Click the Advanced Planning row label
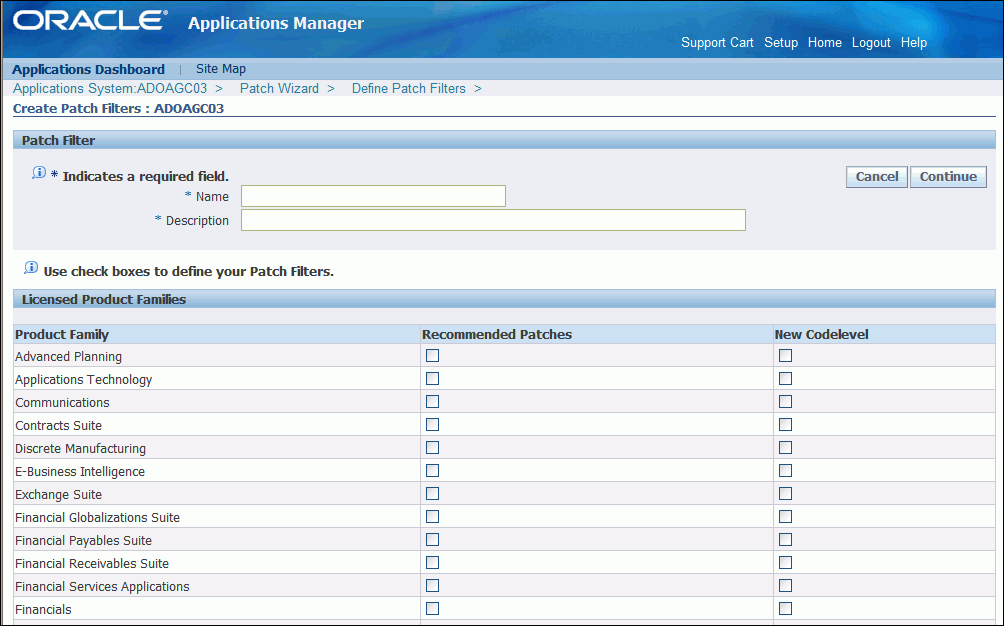The image size is (1004, 626). click(69, 357)
